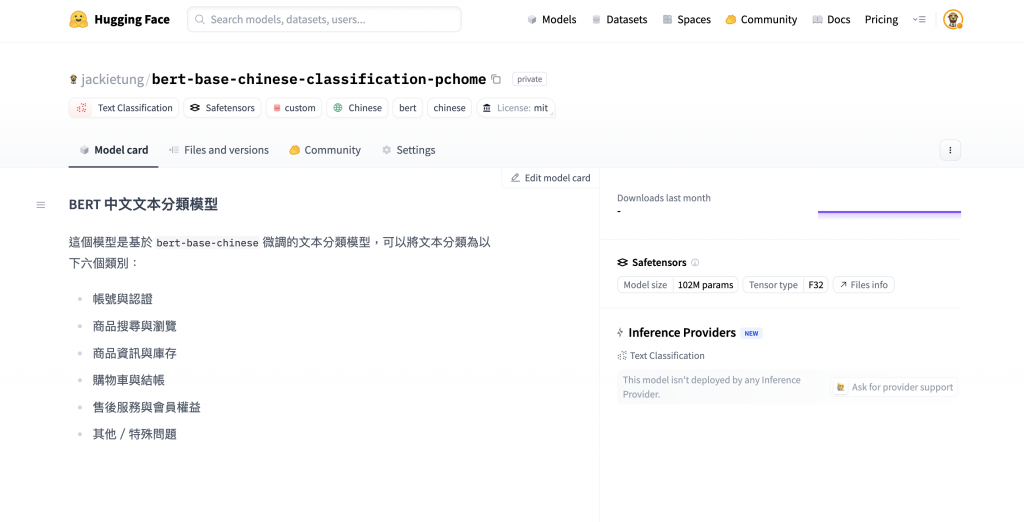Open table of contents hamburger icon

(40, 205)
